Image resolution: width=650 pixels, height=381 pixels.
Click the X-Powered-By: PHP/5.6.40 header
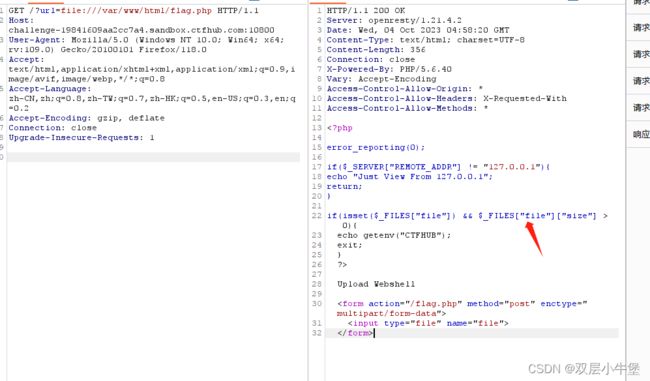tap(389, 69)
